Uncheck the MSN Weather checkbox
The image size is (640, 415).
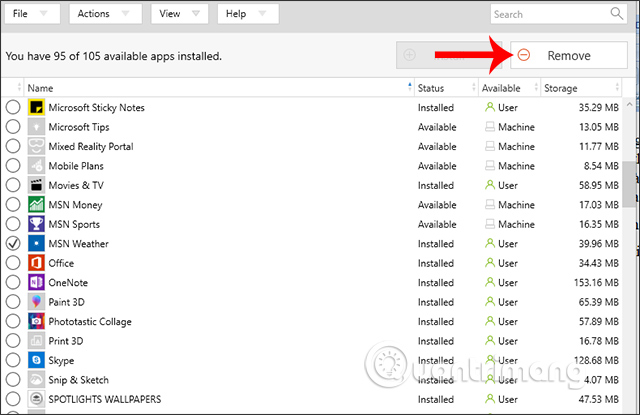coord(13,244)
